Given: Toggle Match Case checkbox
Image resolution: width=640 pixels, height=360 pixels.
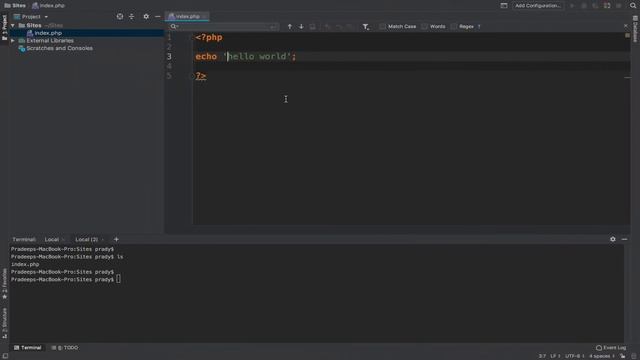Looking at the screenshot, I should click(382, 27).
